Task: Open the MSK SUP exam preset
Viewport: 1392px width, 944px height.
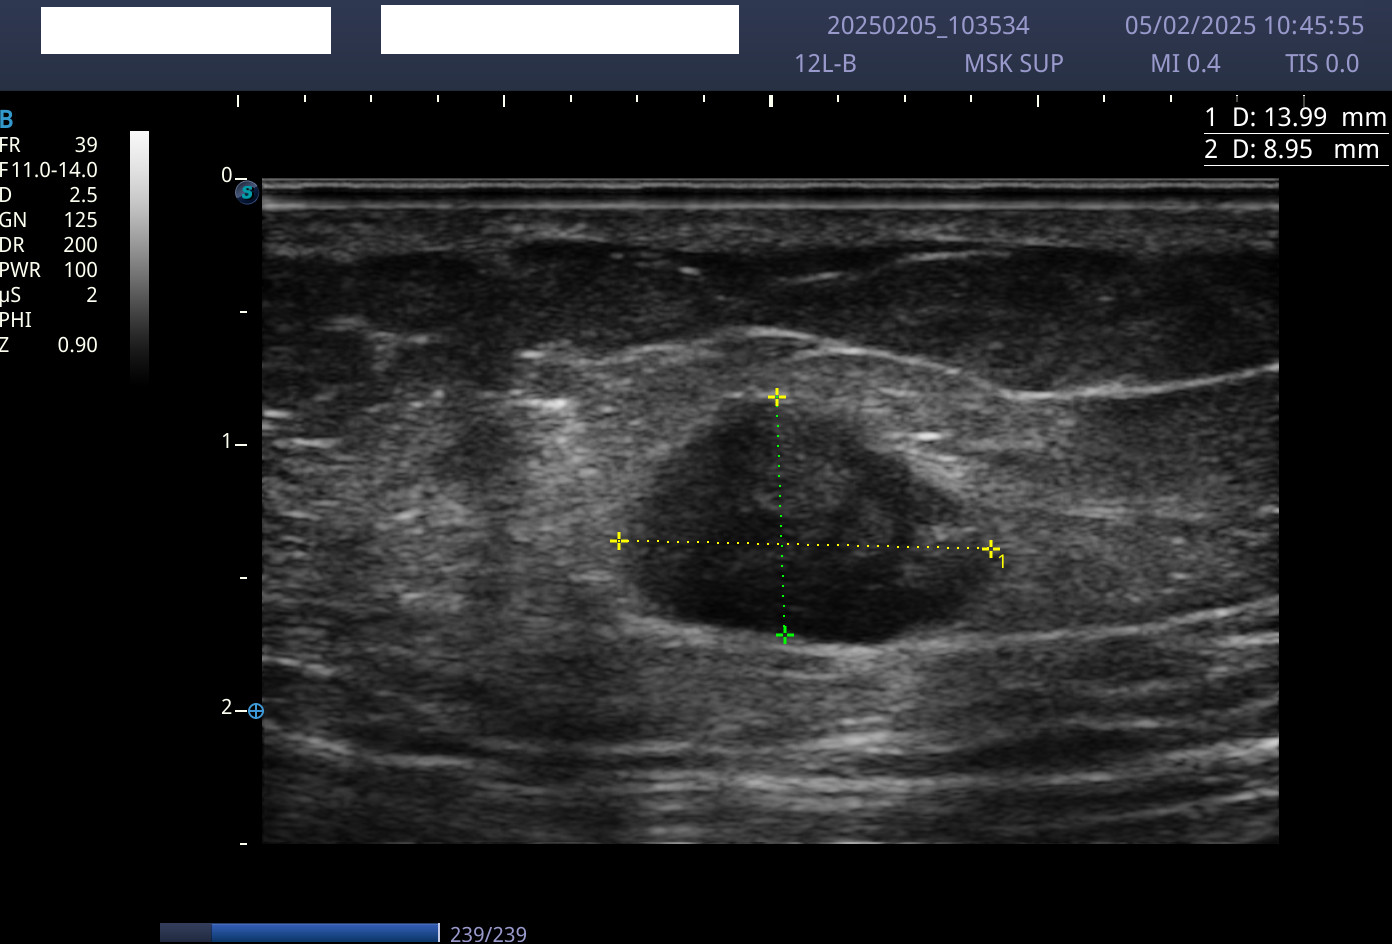Action: tap(1013, 64)
